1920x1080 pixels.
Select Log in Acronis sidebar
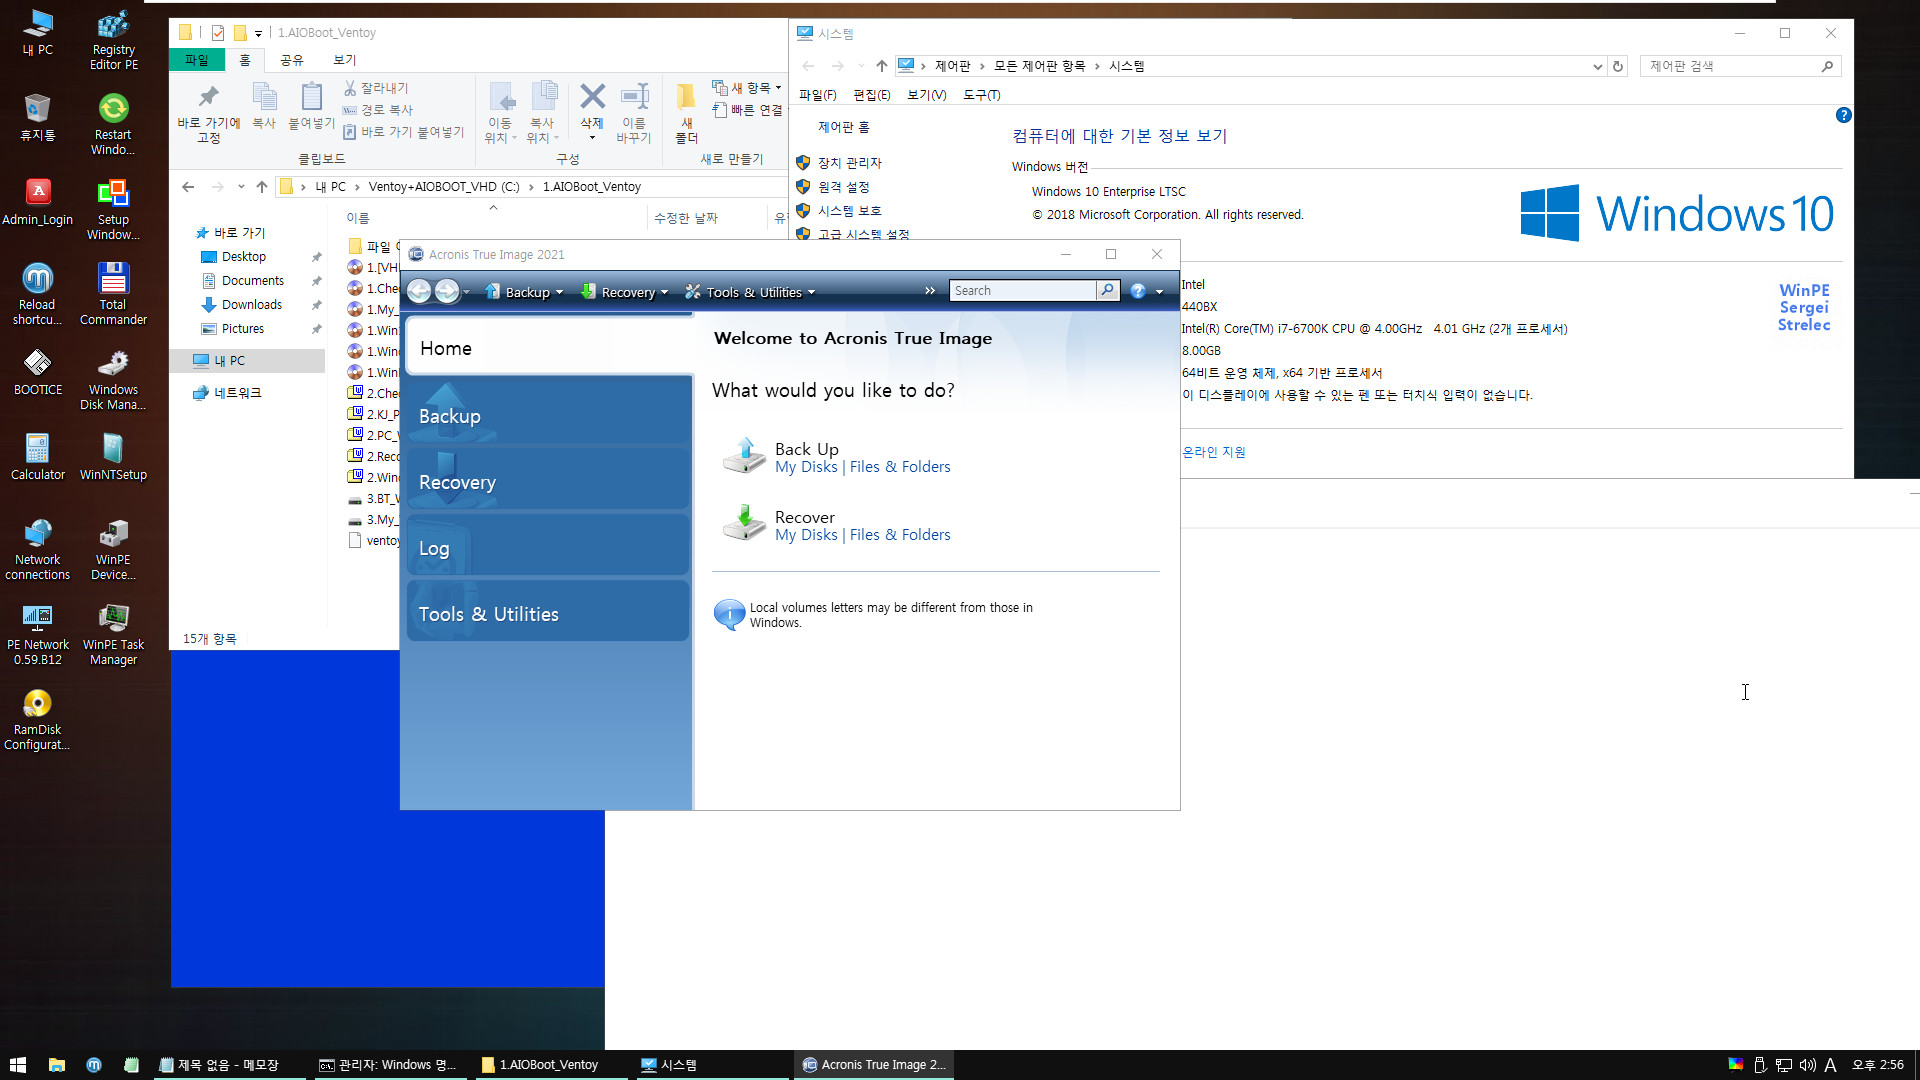[549, 546]
